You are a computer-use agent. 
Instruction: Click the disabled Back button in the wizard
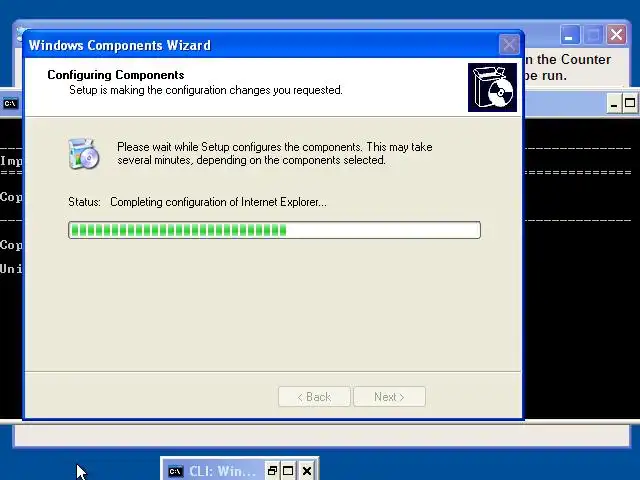[314, 397]
